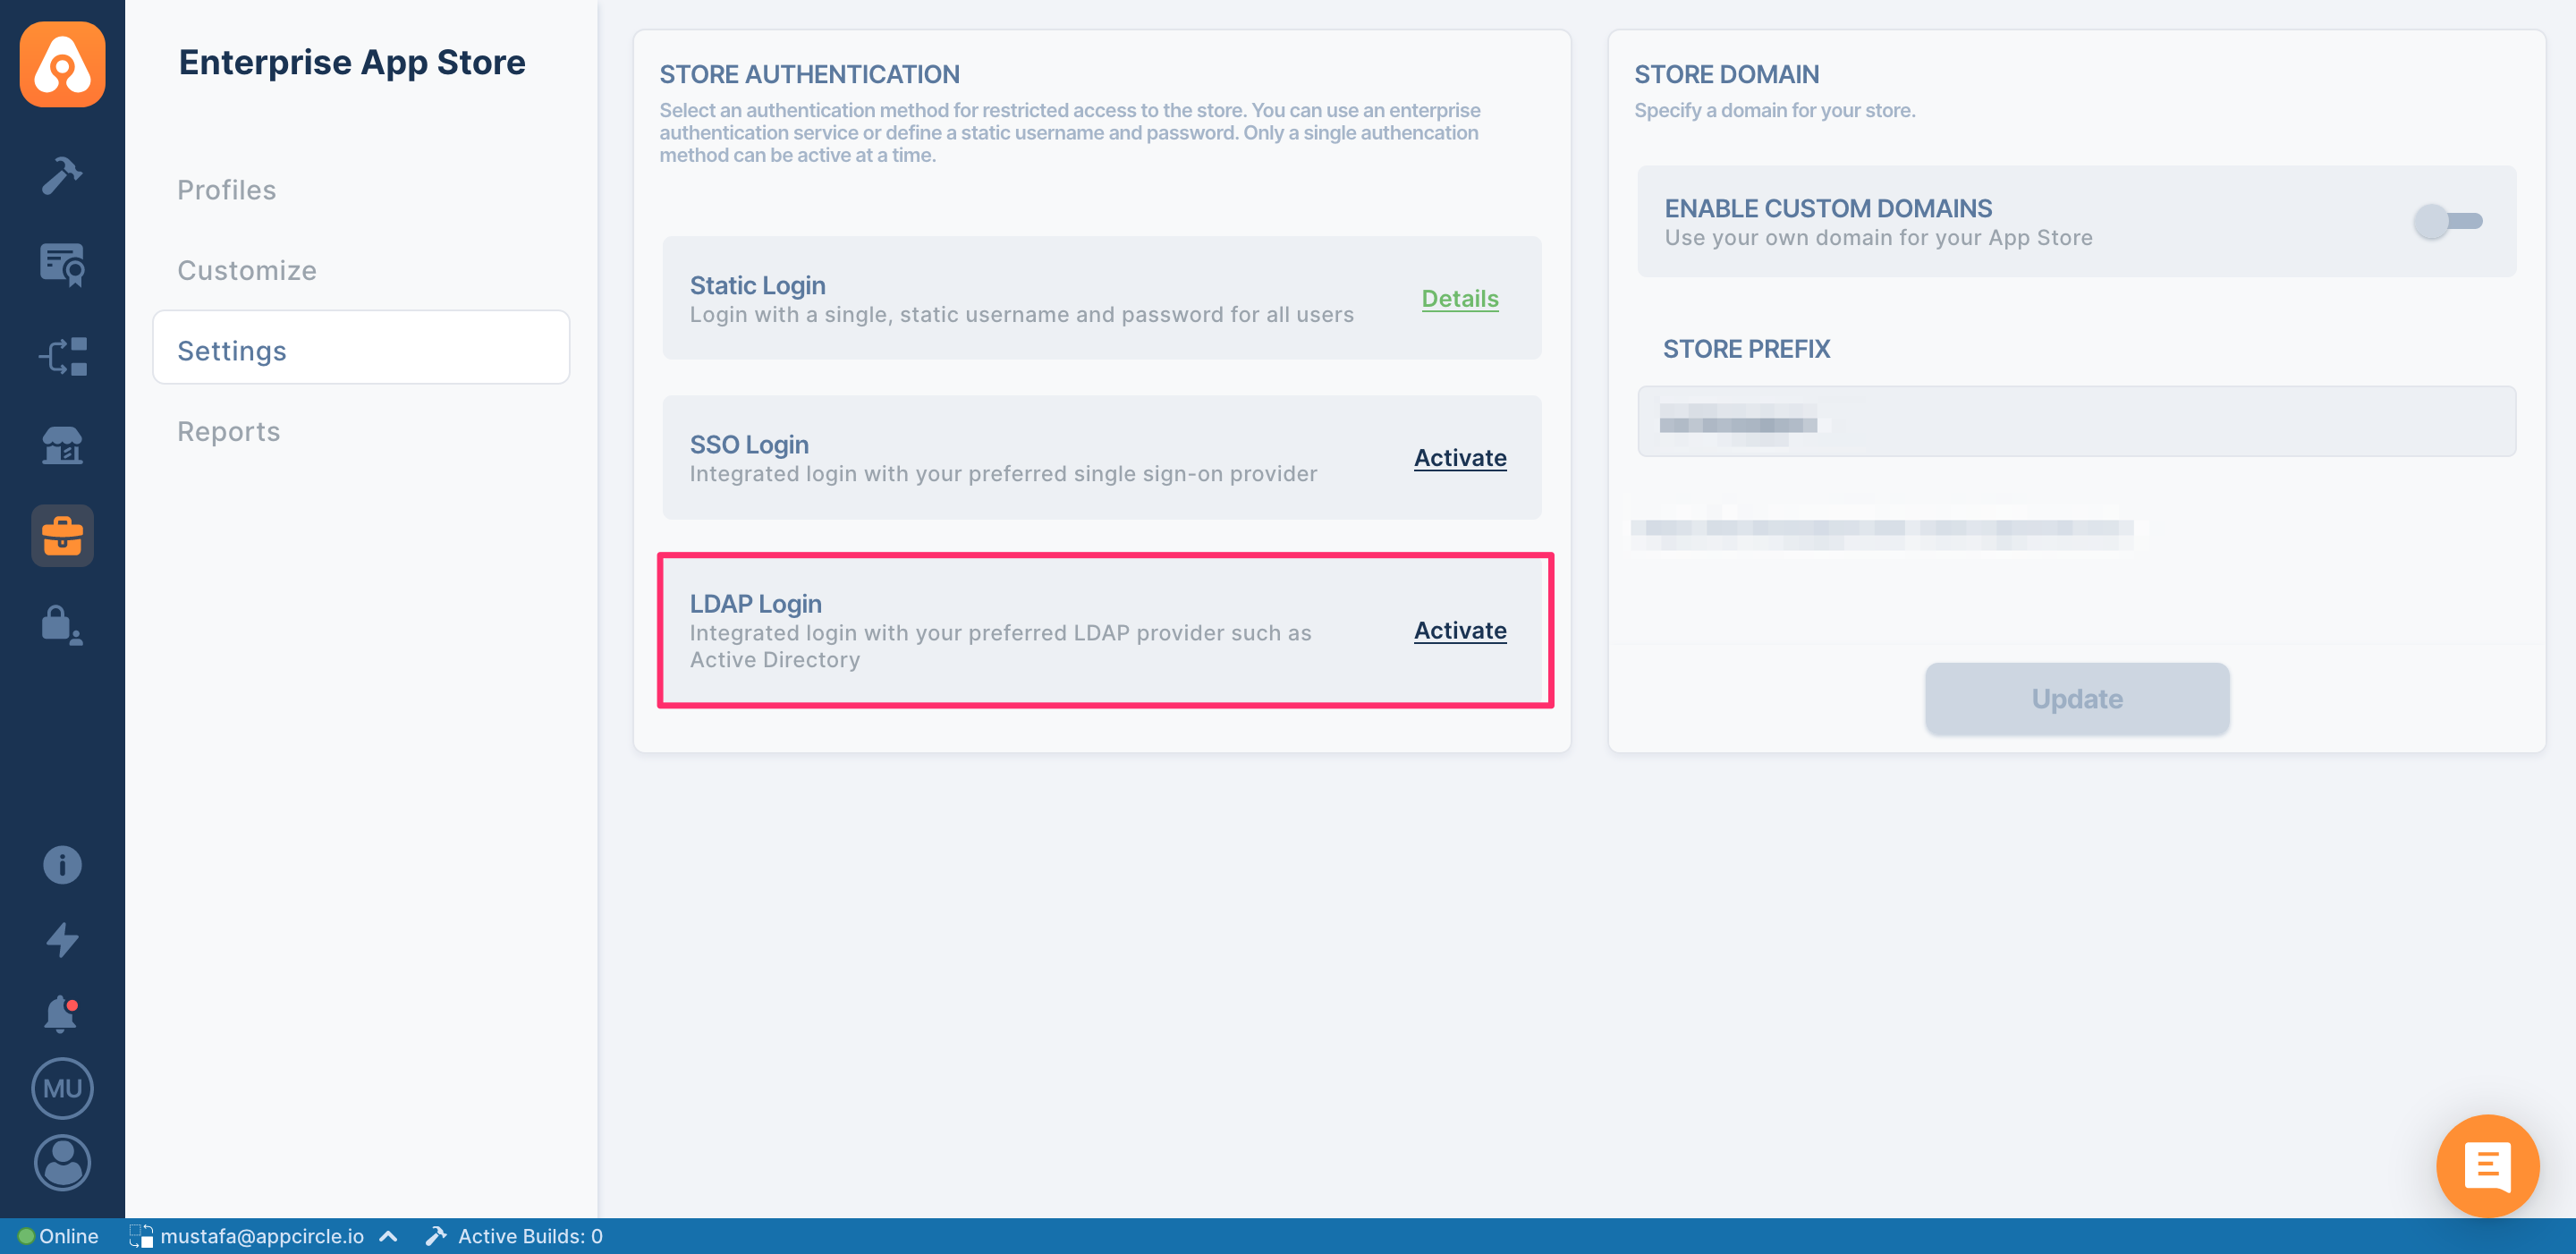Screen dimensions: 2576x1254
Task: Click the Store Prefix input field
Action: [x=2076, y=422]
